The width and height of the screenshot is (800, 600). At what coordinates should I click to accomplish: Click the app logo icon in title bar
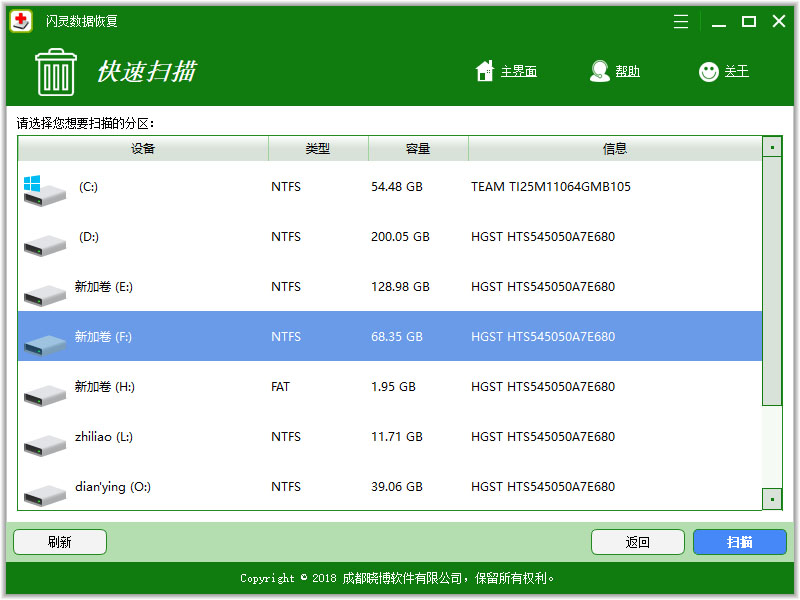pyautogui.click(x=21, y=21)
